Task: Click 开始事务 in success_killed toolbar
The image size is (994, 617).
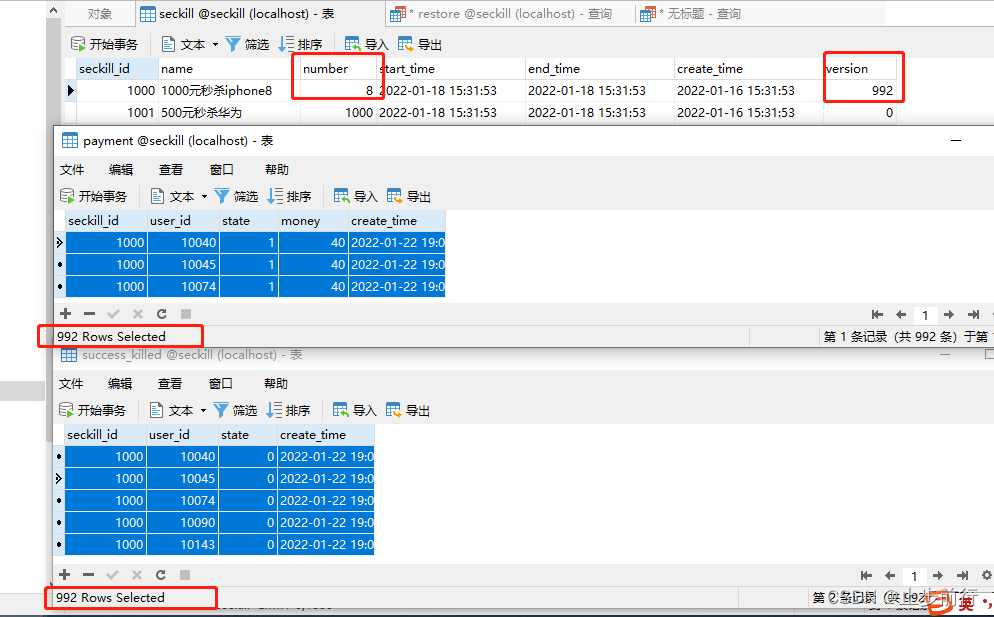Action: click(x=93, y=410)
